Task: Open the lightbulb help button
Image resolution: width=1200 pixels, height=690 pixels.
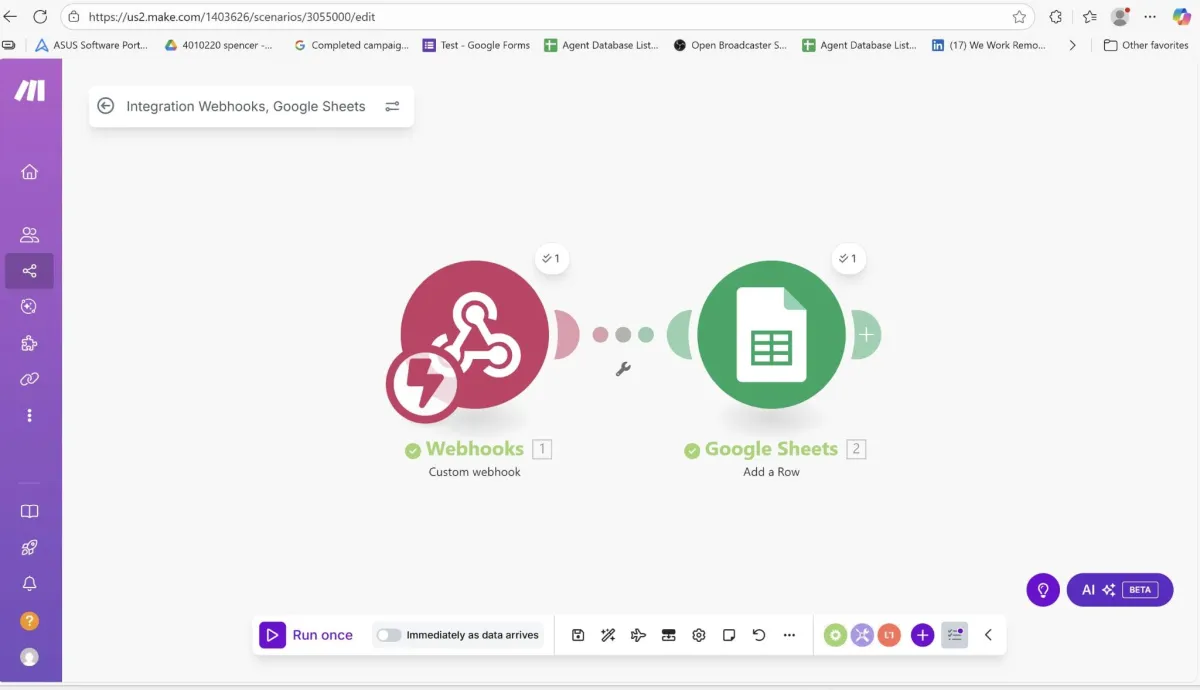Action: (x=1043, y=589)
